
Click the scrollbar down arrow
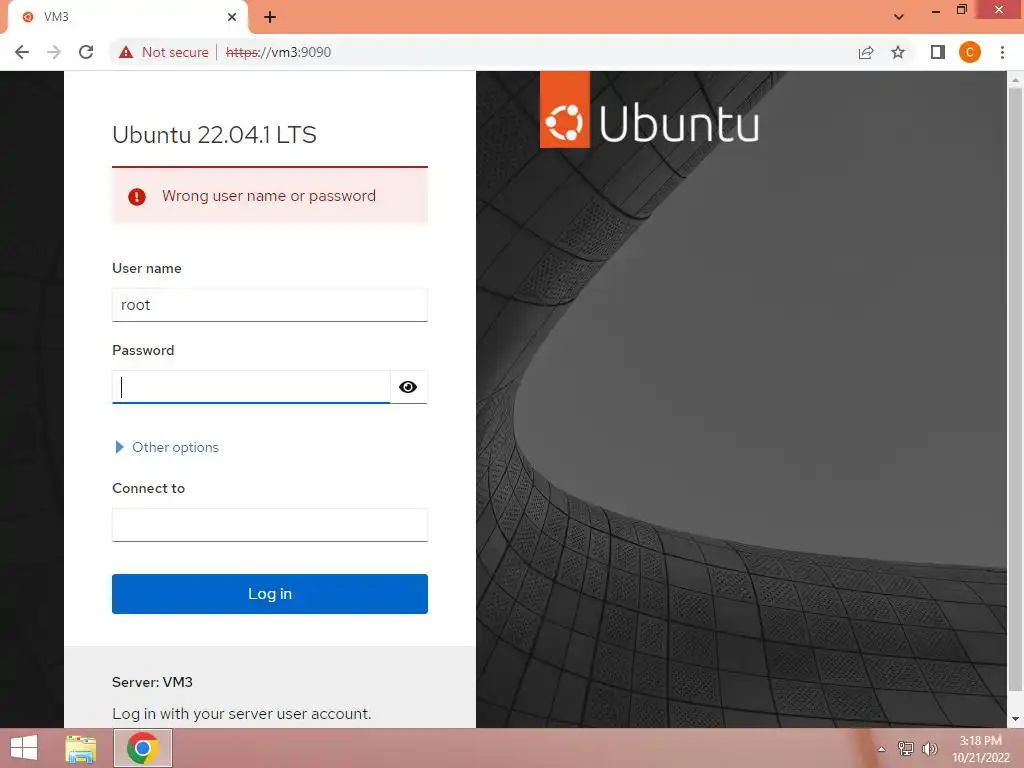pyautogui.click(x=1015, y=719)
